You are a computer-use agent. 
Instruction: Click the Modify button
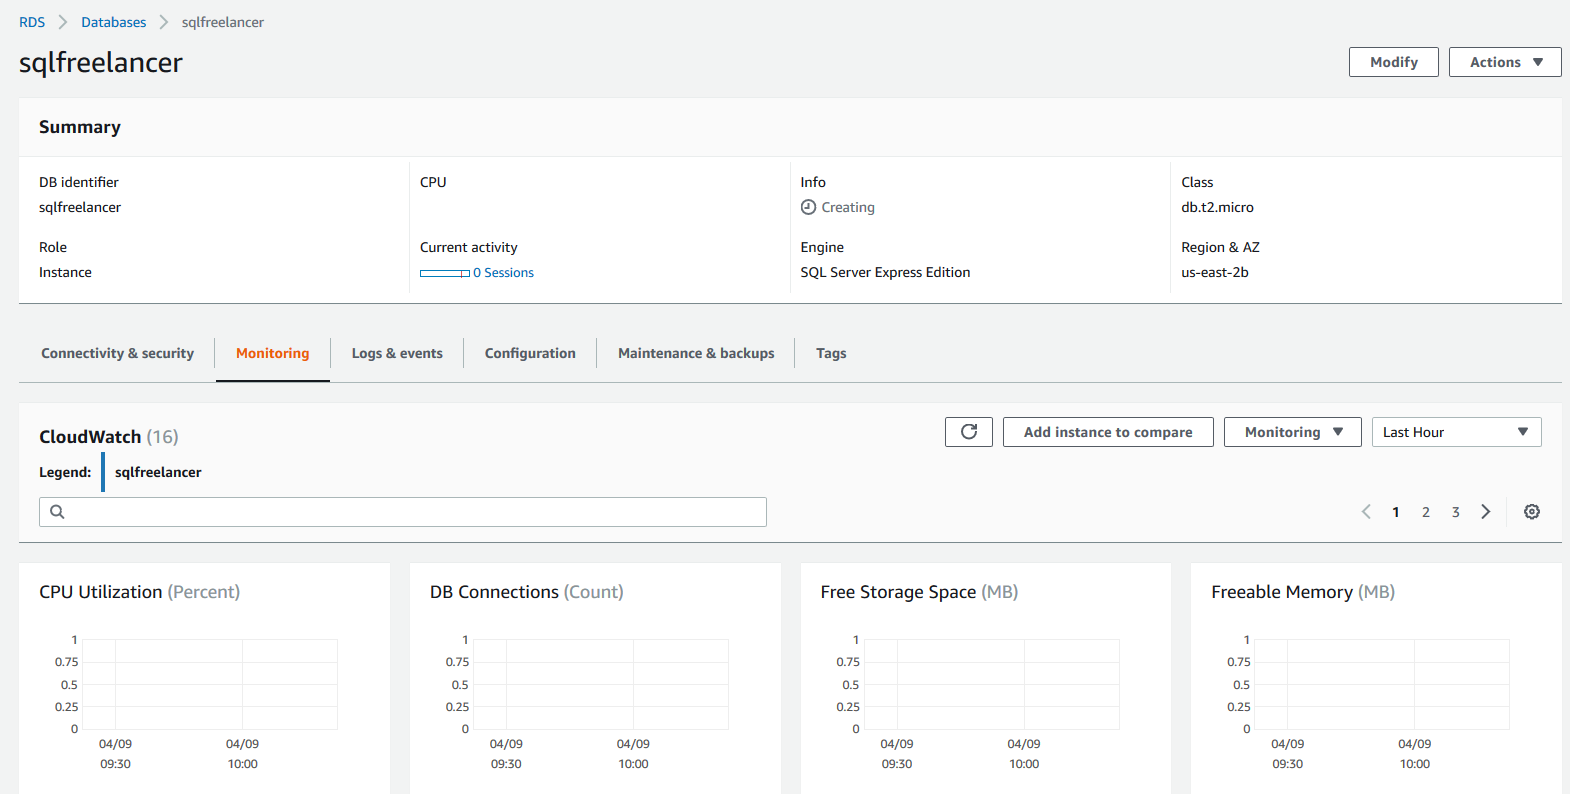point(1394,62)
